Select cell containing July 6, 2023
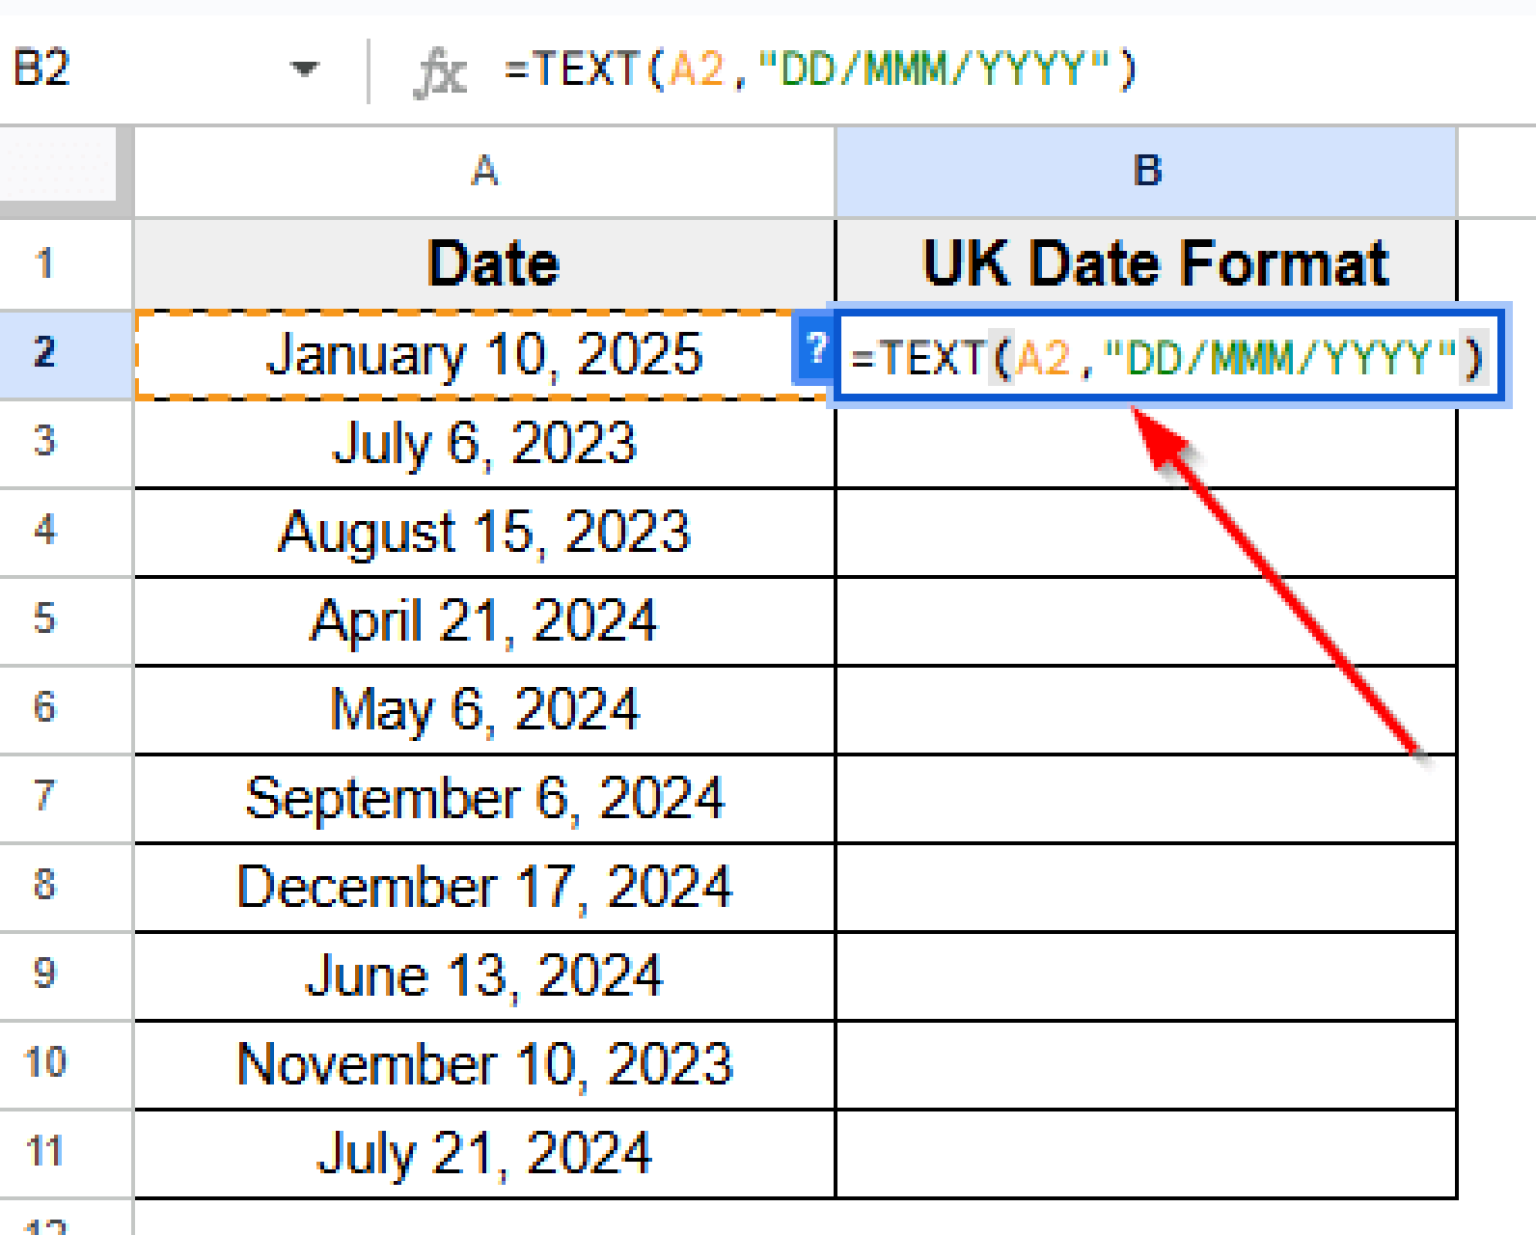Viewport: 1536px width, 1235px height. 483,443
